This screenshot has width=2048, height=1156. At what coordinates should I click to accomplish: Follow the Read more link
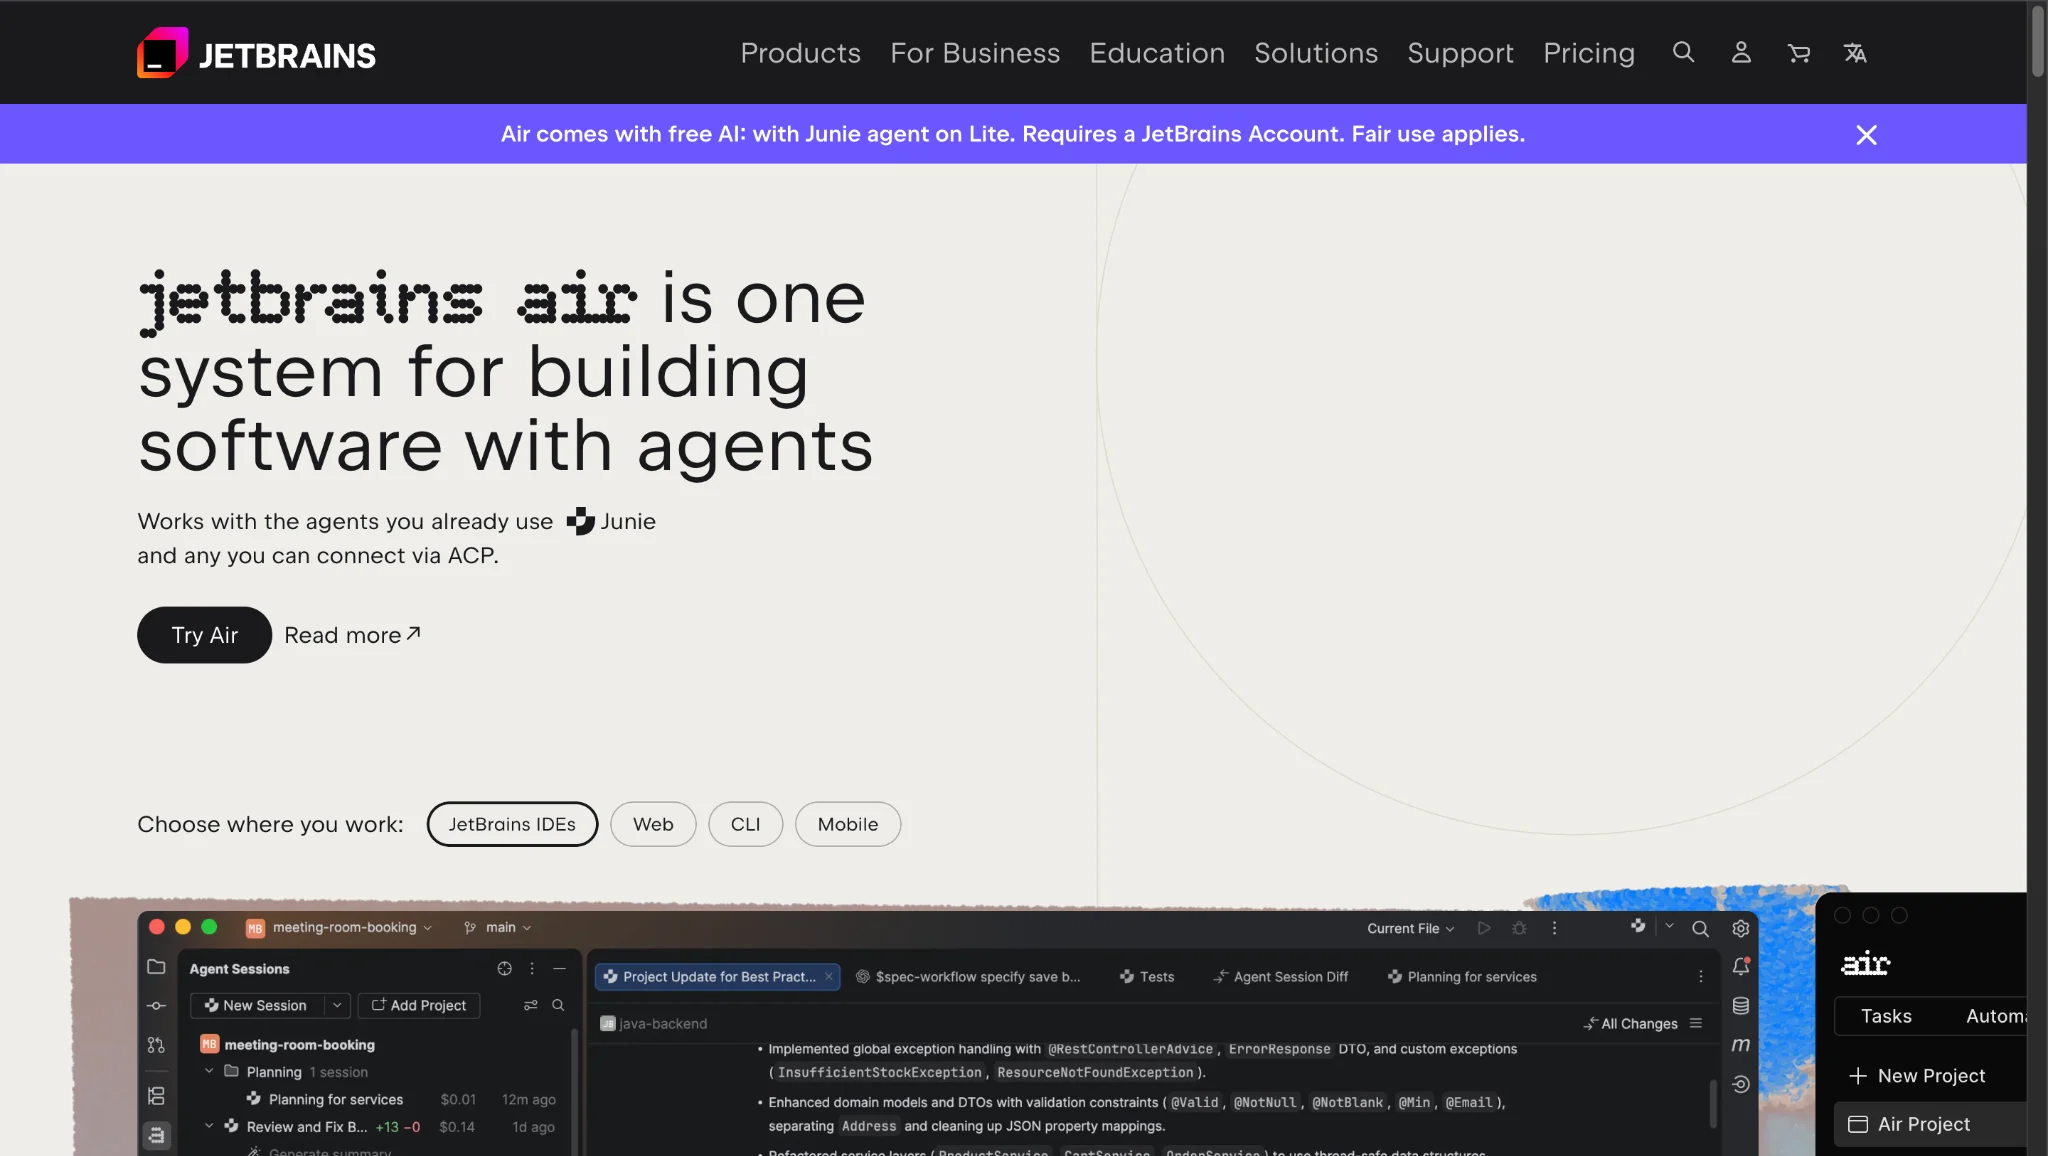click(353, 635)
